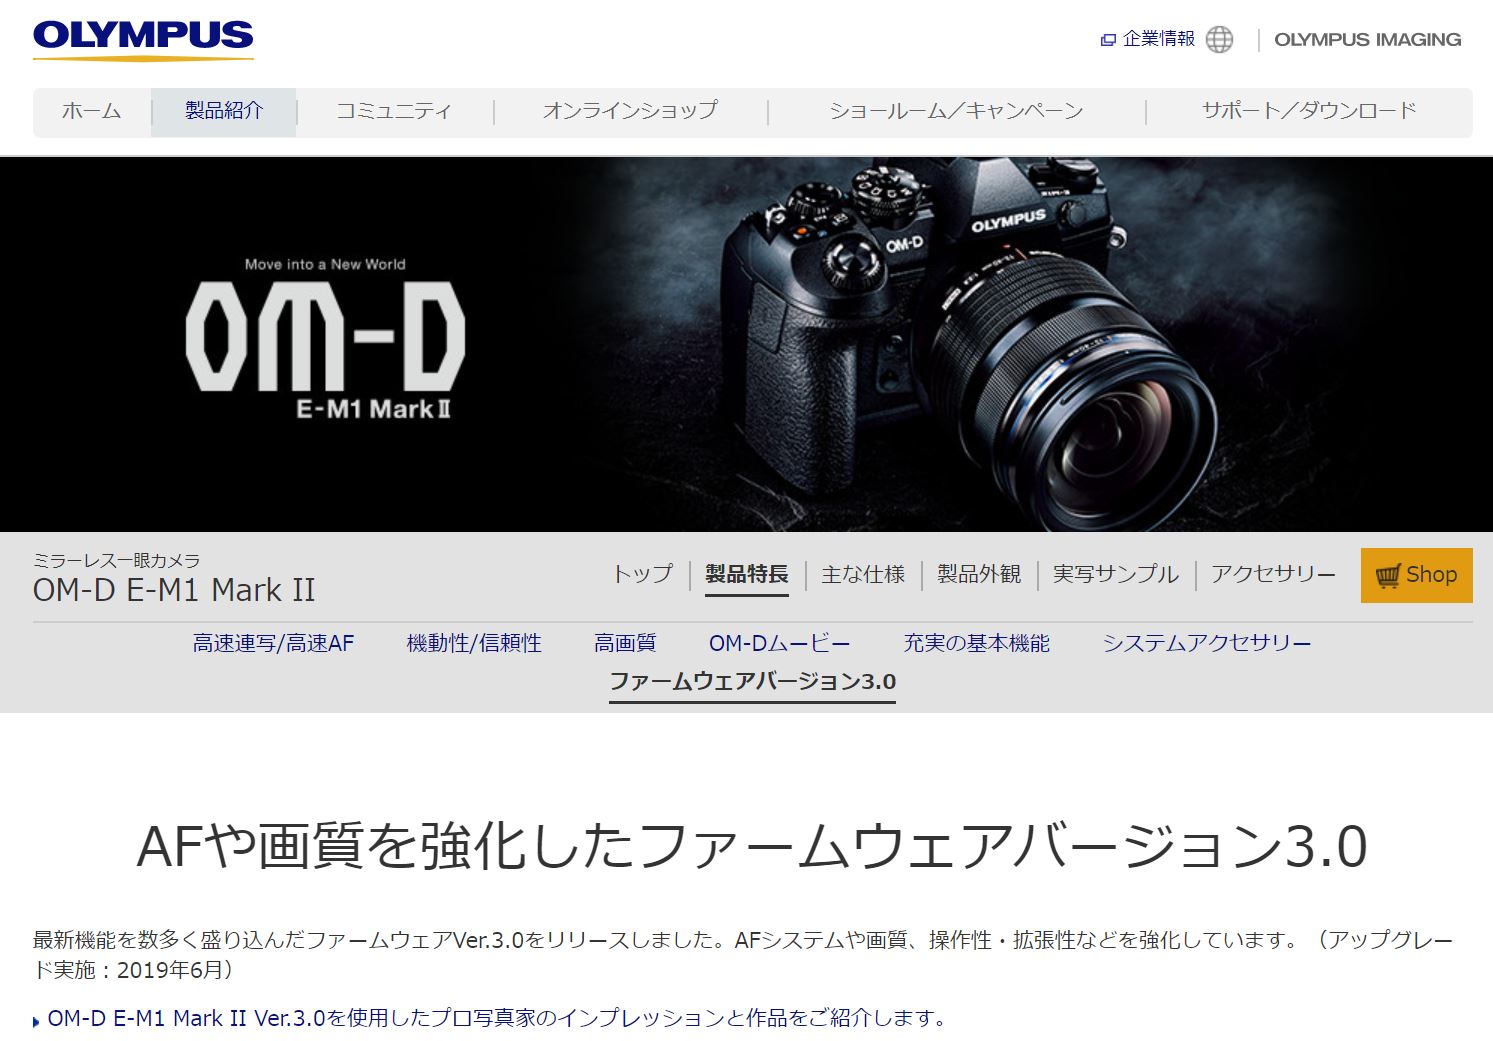Open サポート/ダウンロード menu item

[x=1308, y=111]
